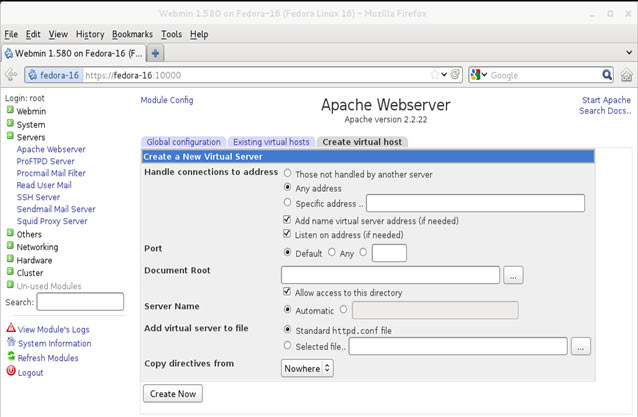Open the Tools menu
Image resolution: width=638 pixels, height=417 pixels.
[171, 34]
